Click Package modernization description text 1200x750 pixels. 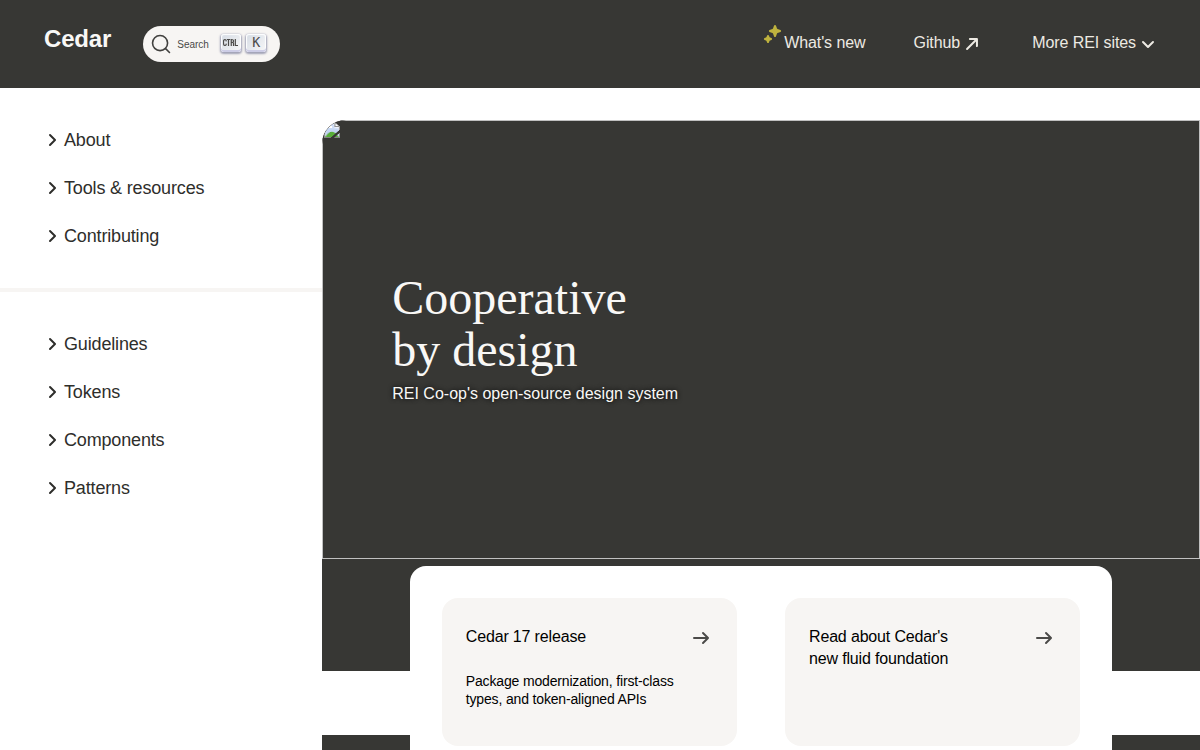tap(570, 690)
